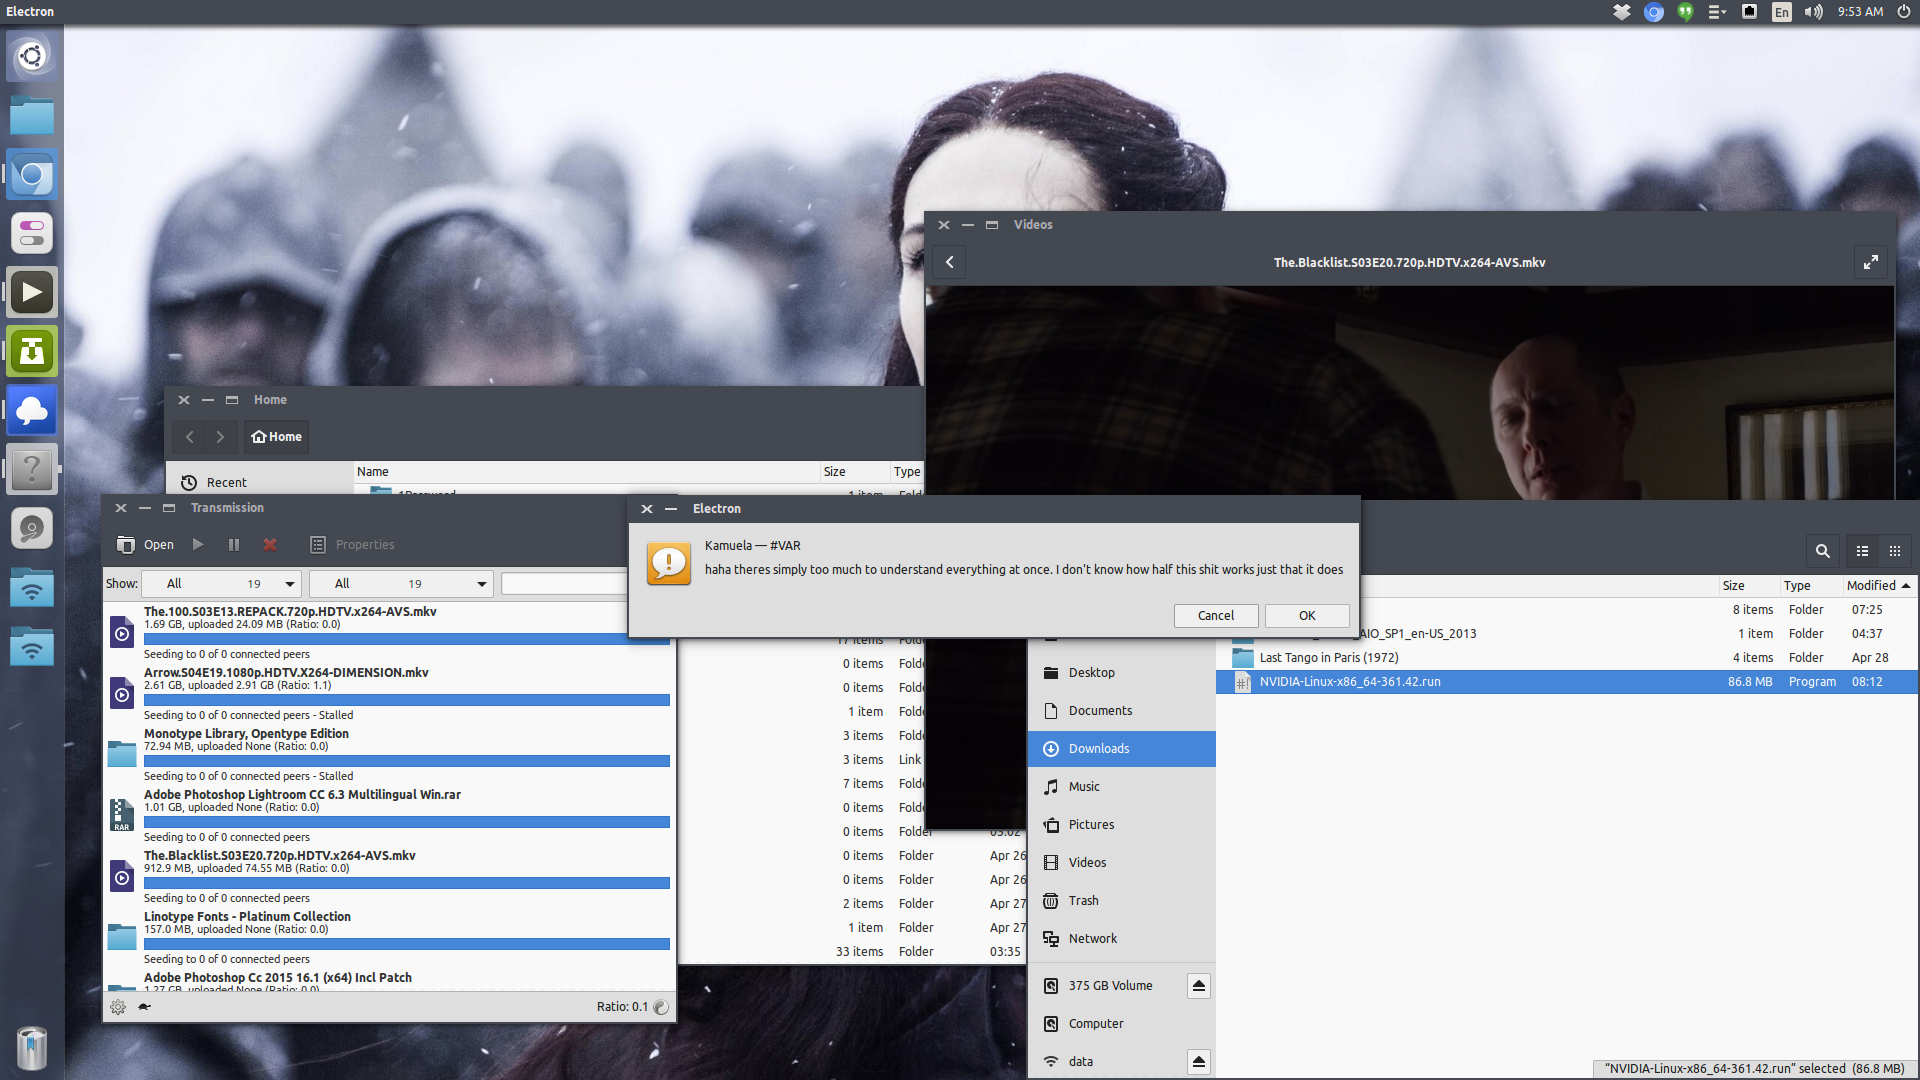The image size is (1920, 1080).
Task: Click The.Blacklist torrent progress bar
Action: click(406, 883)
